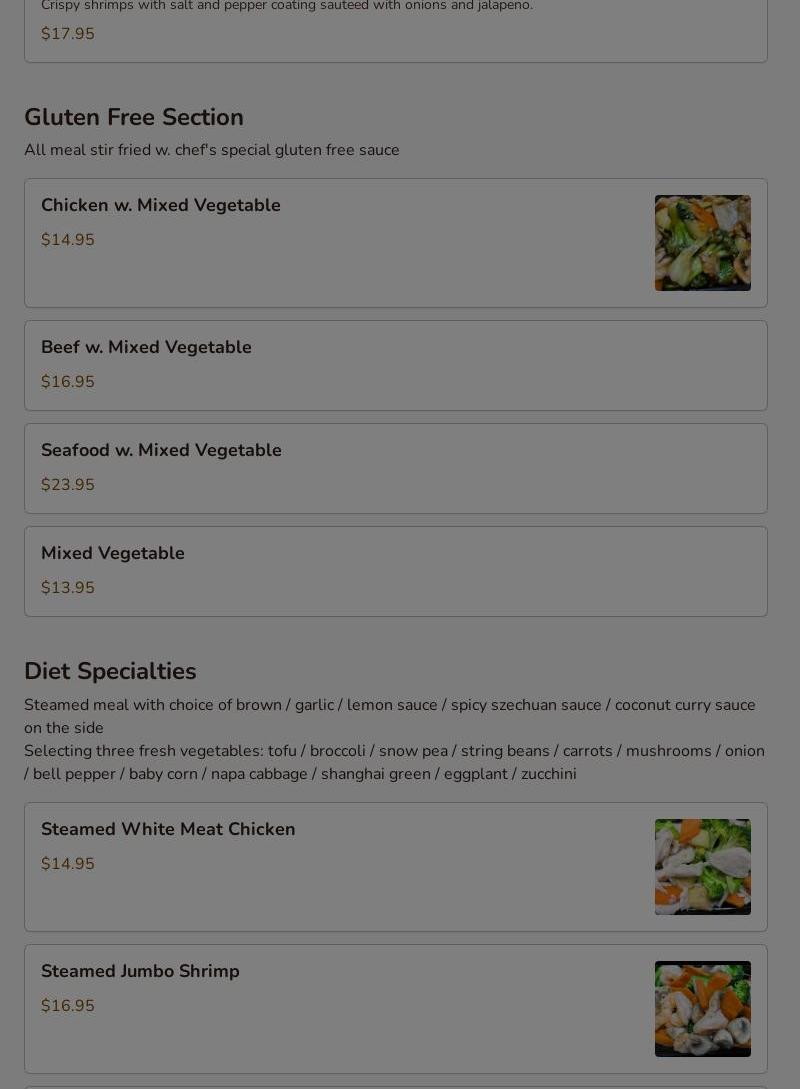Click the Steamed White Meat Chicken photo
The image size is (800, 1089).
[702, 867]
